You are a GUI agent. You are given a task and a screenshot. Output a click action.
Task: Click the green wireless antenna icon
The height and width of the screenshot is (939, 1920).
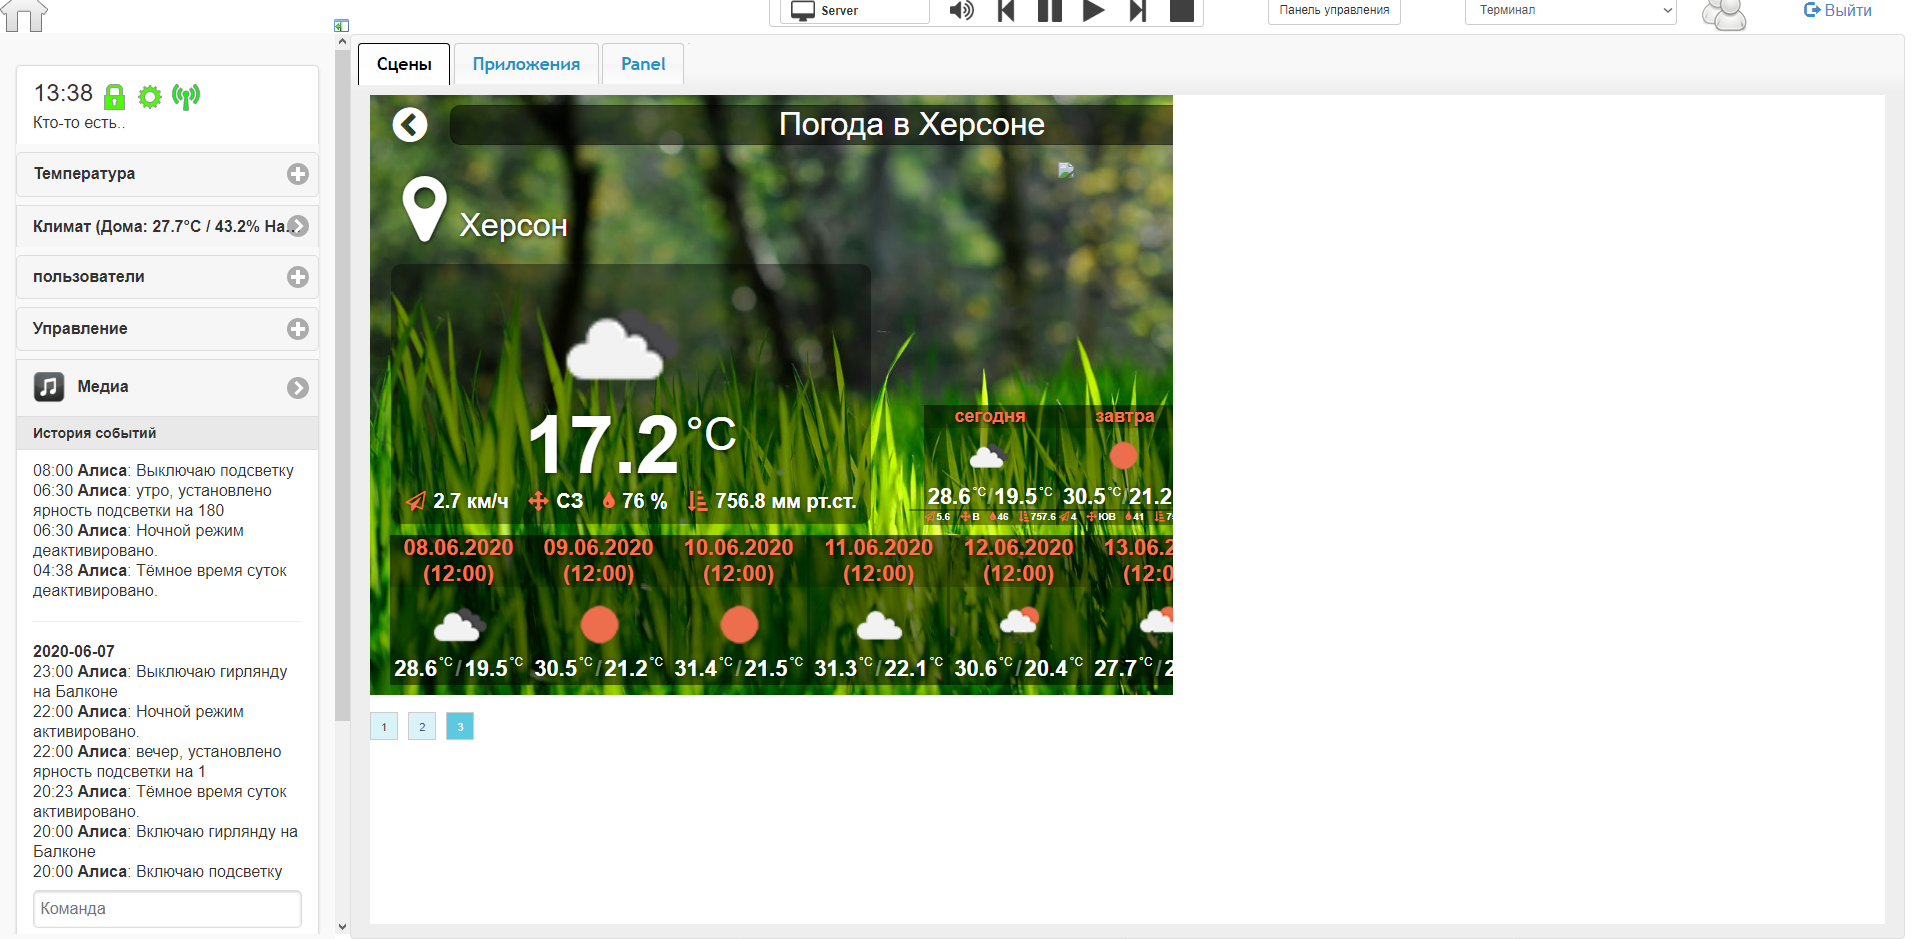pos(186,96)
